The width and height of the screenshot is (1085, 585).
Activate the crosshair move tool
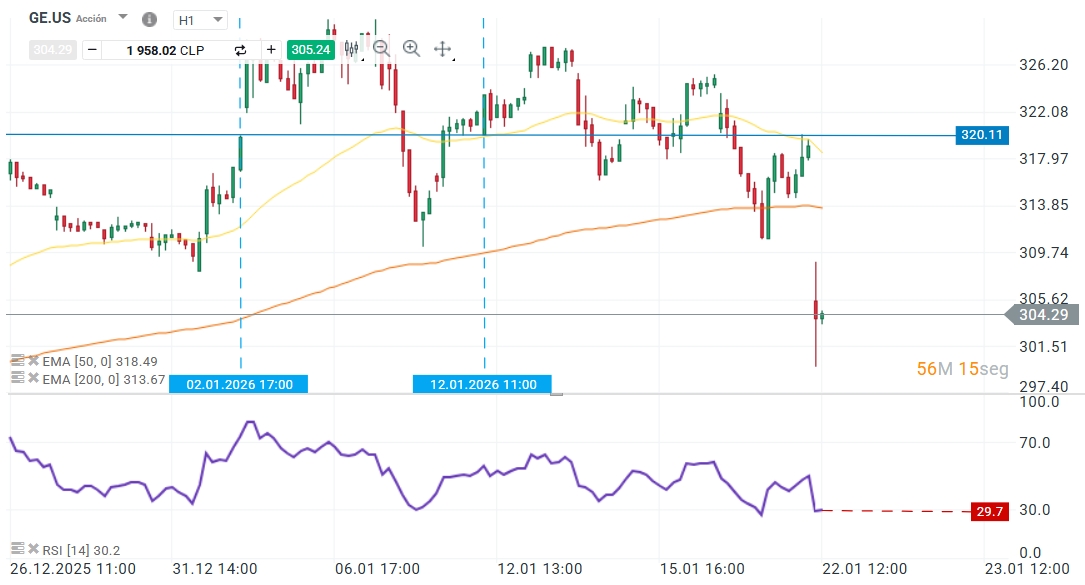[442, 48]
